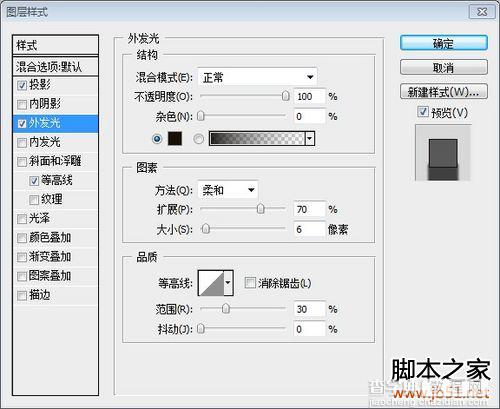
Task: Confirm with the 确定 OK button
Action: click(x=444, y=43)
